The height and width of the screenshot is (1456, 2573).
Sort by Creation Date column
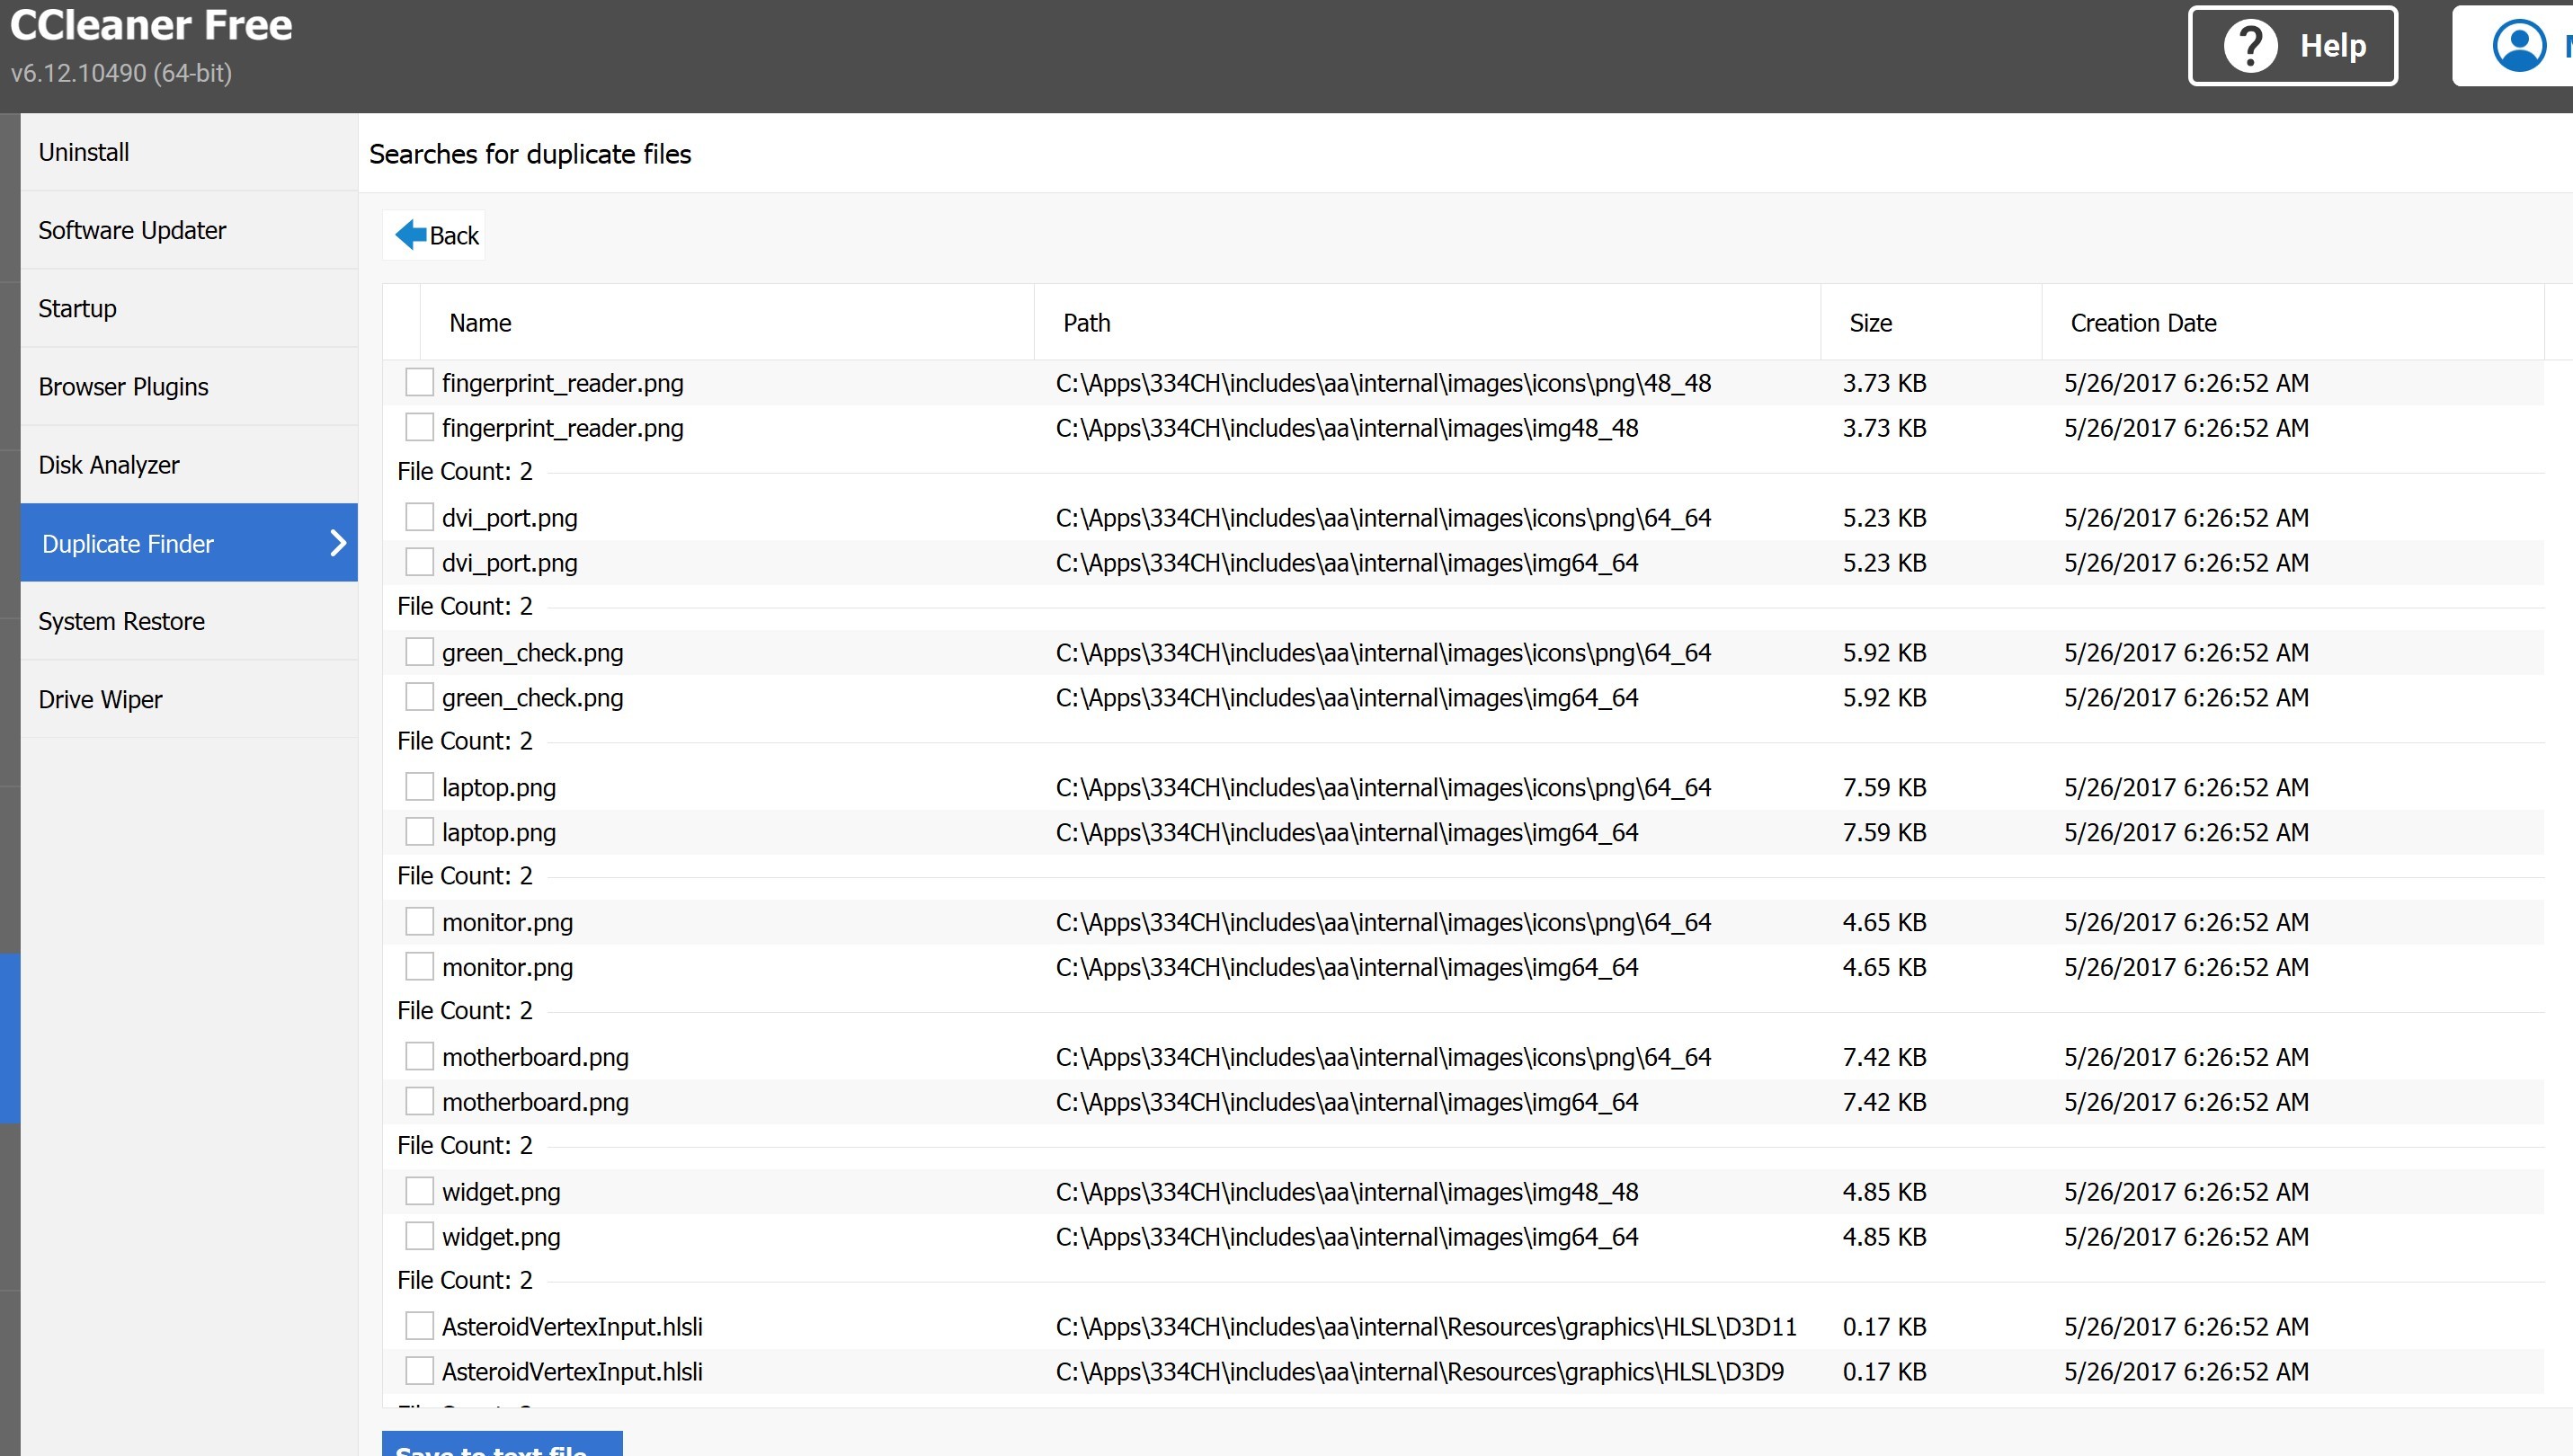(x=2292, y=323)
